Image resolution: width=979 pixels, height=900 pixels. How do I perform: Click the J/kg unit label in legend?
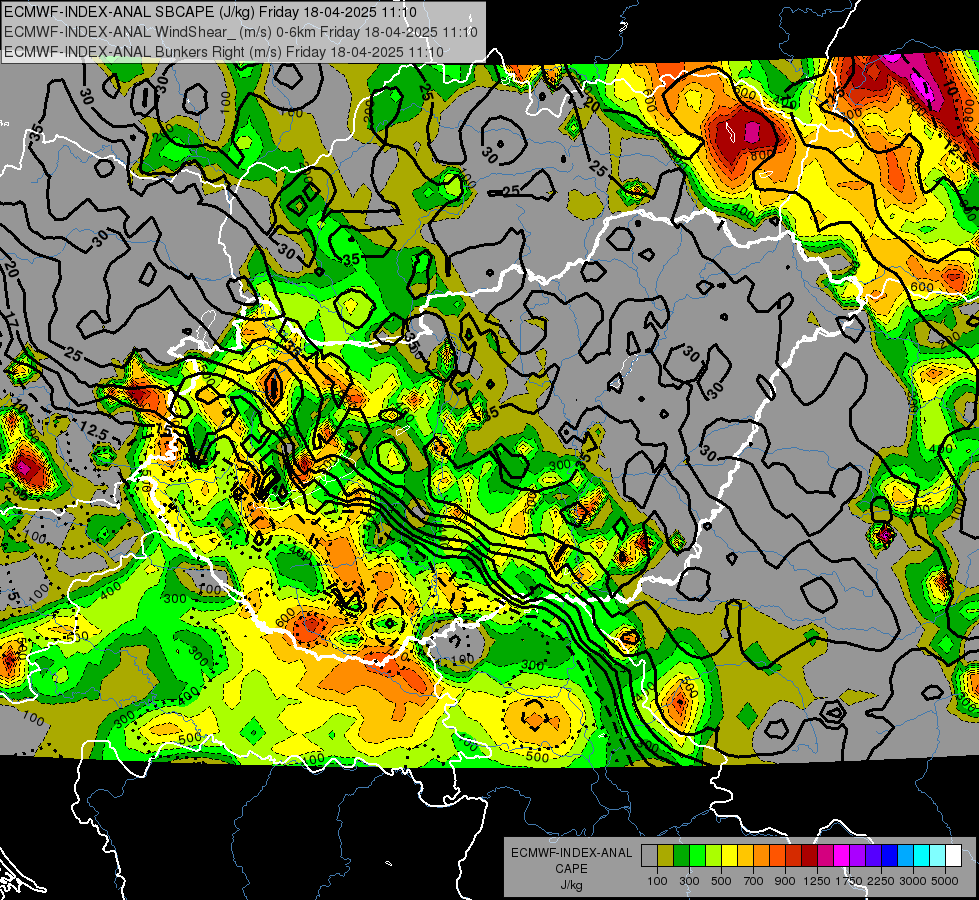tap(572, 885)
